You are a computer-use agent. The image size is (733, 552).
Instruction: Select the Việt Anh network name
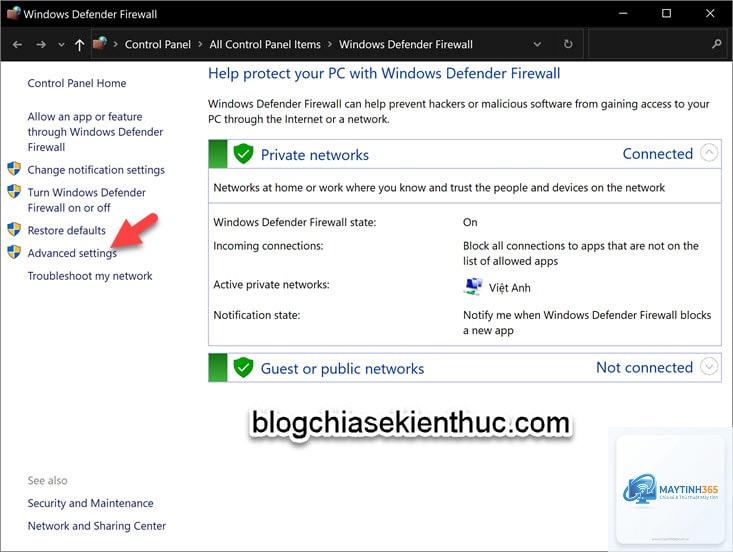tap(510, 288)
